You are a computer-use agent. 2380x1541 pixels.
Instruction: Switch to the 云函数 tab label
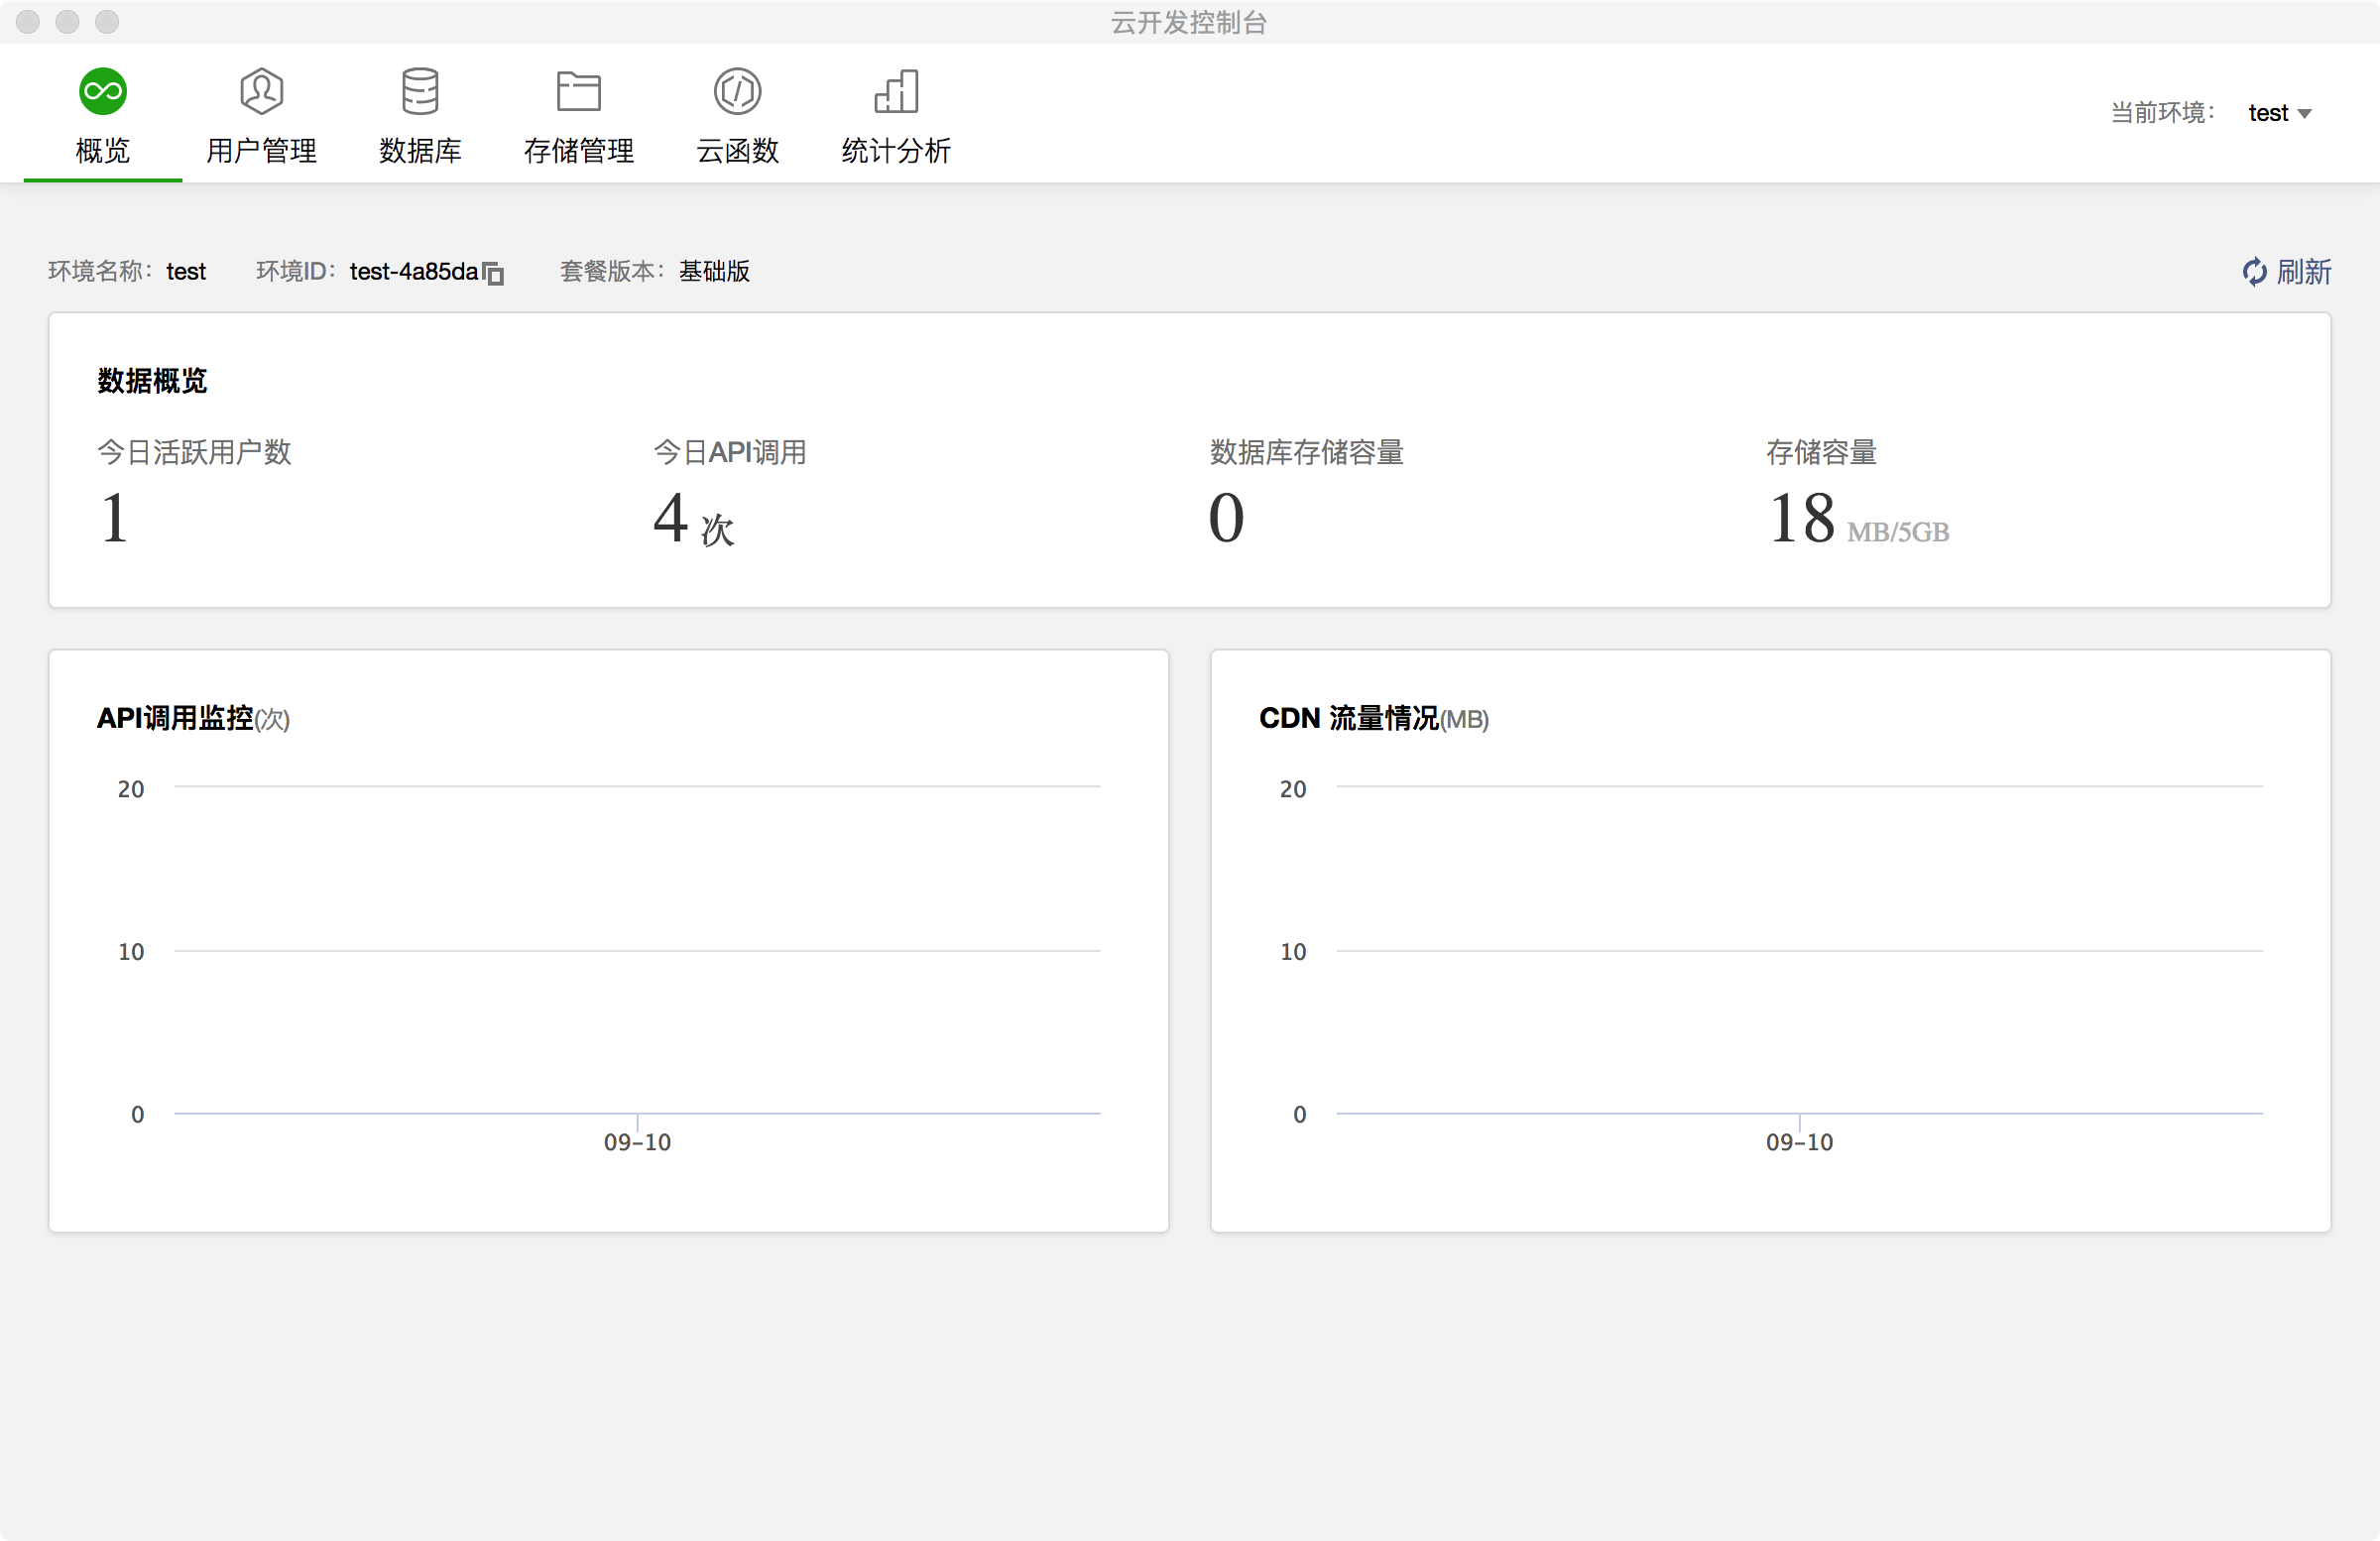[737, 151]
